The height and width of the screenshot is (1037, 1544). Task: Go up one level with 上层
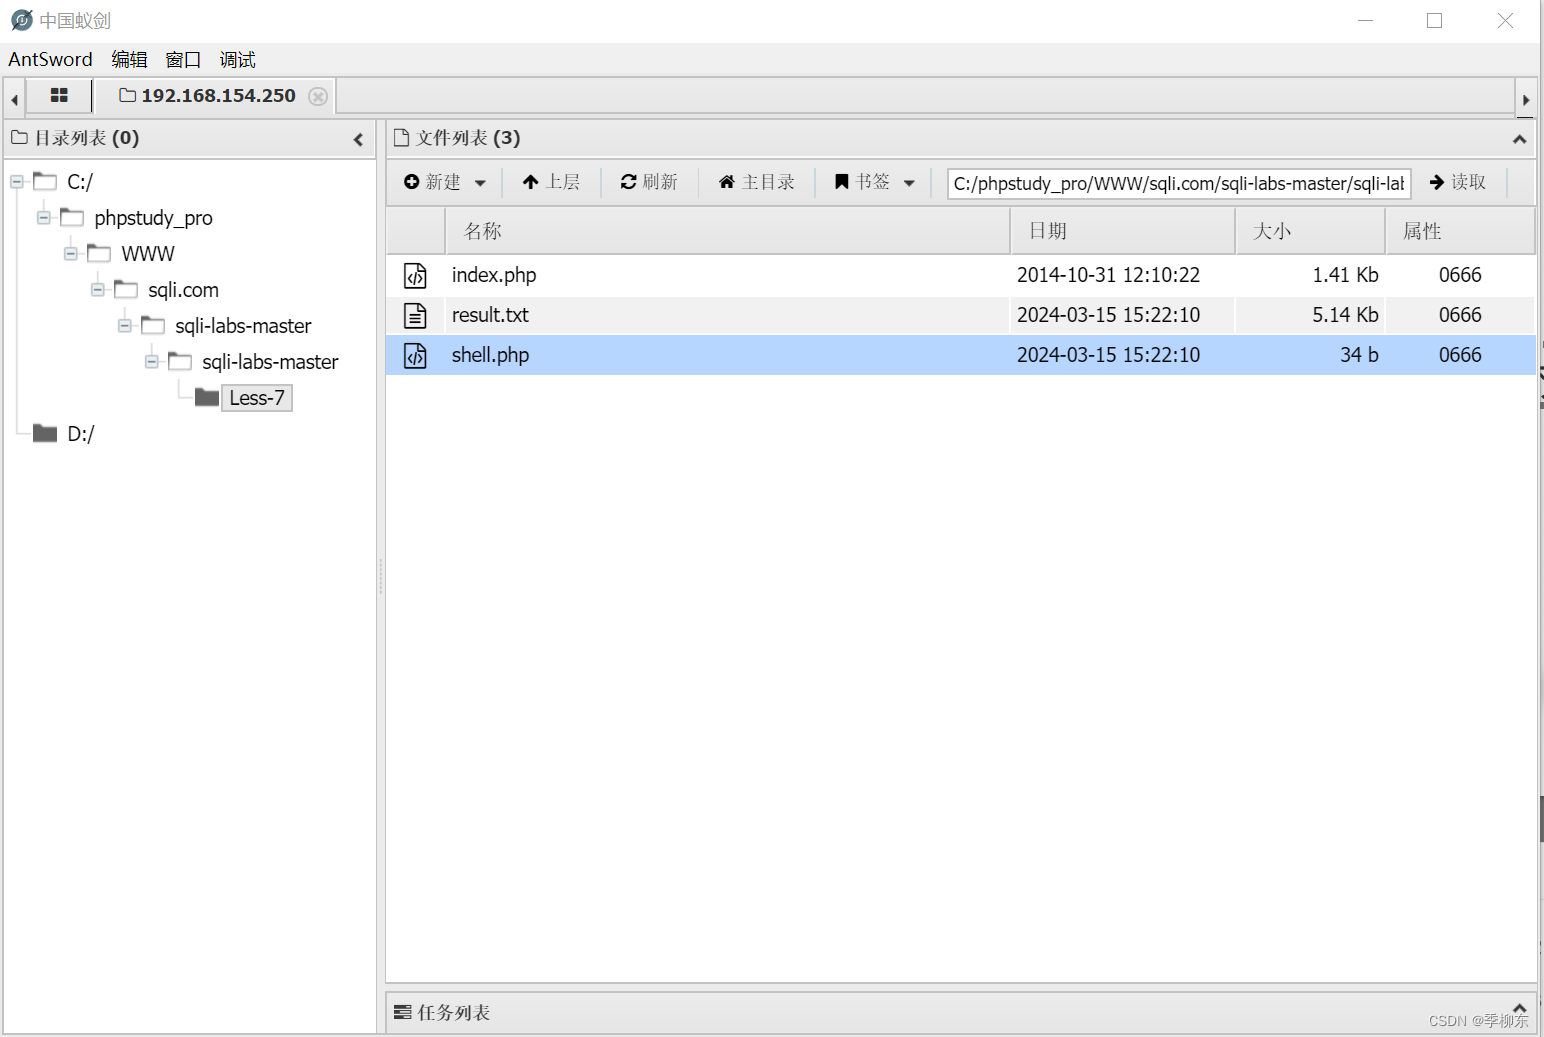[x=551, y=182]
